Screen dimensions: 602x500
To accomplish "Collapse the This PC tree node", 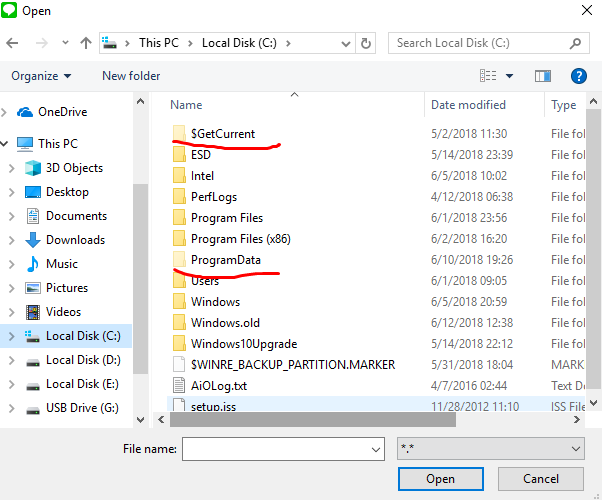I will [4, 144].
